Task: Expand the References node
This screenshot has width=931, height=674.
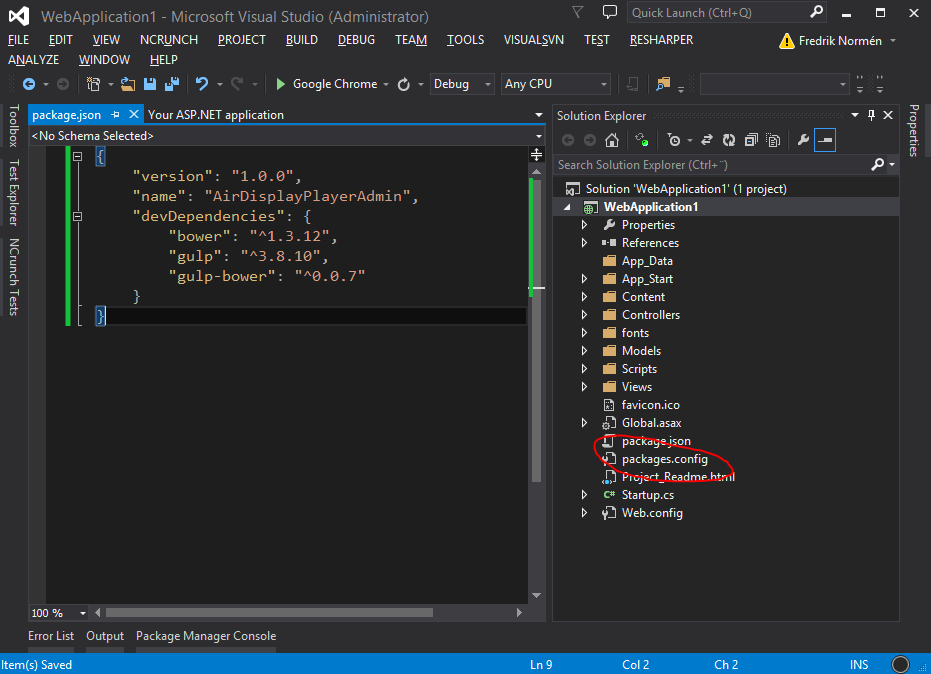Action: coord(584,243)
